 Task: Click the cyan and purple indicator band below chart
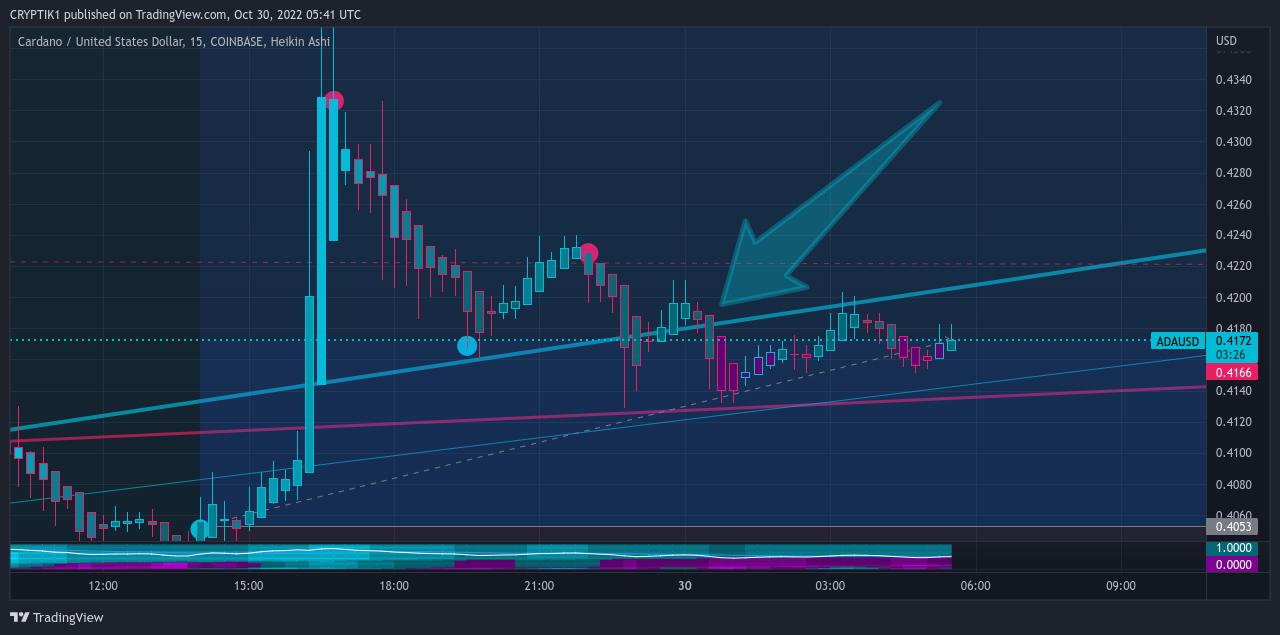480,557
